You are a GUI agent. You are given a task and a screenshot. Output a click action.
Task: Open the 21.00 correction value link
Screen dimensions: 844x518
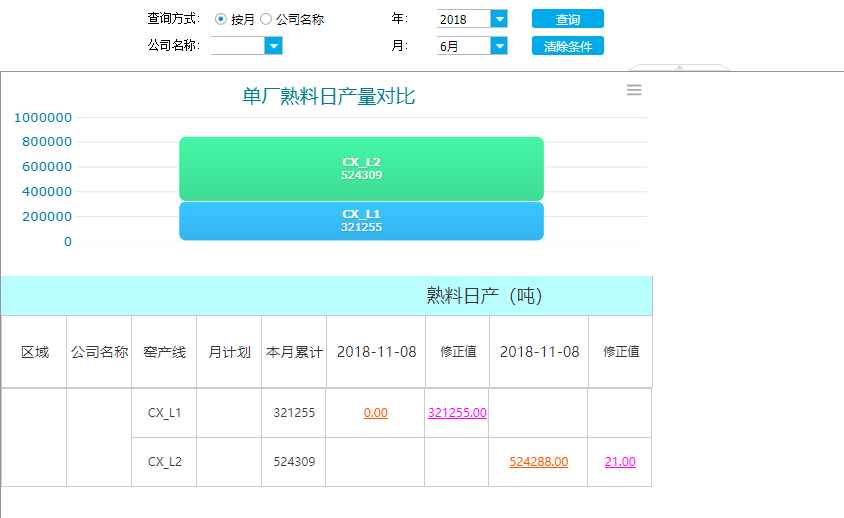click(x=620, y=462)
